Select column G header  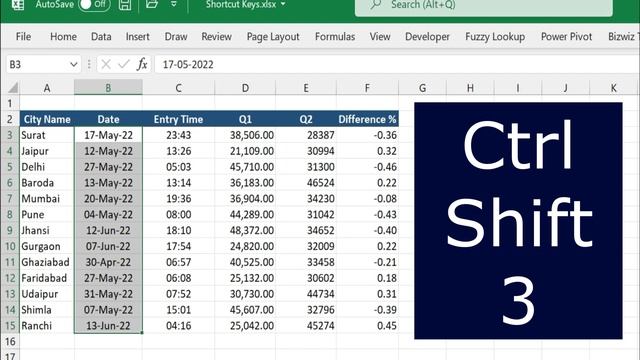coord(422,88)
